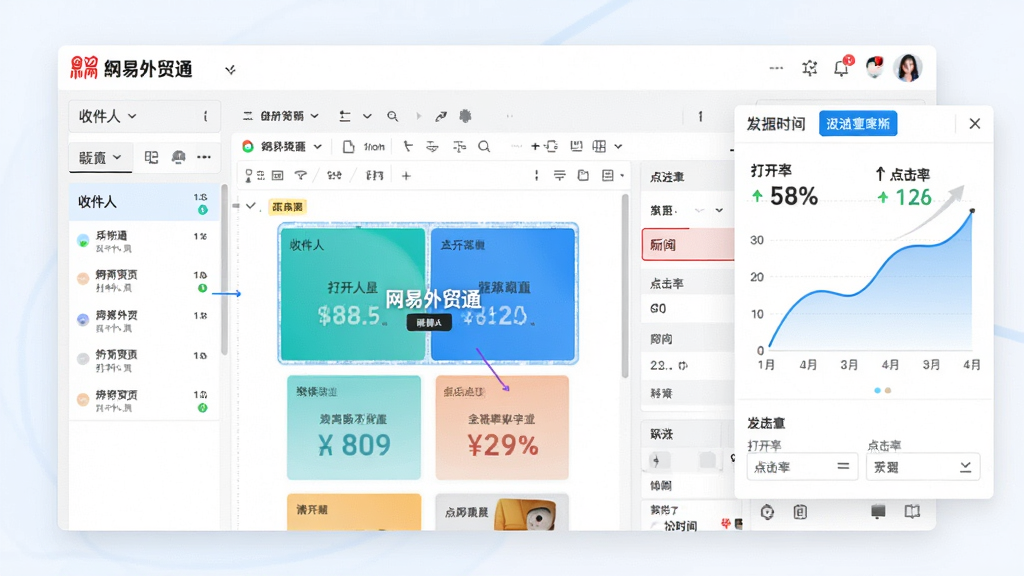Click the dark label button under 网易外贸通

(x=429, y=323)
